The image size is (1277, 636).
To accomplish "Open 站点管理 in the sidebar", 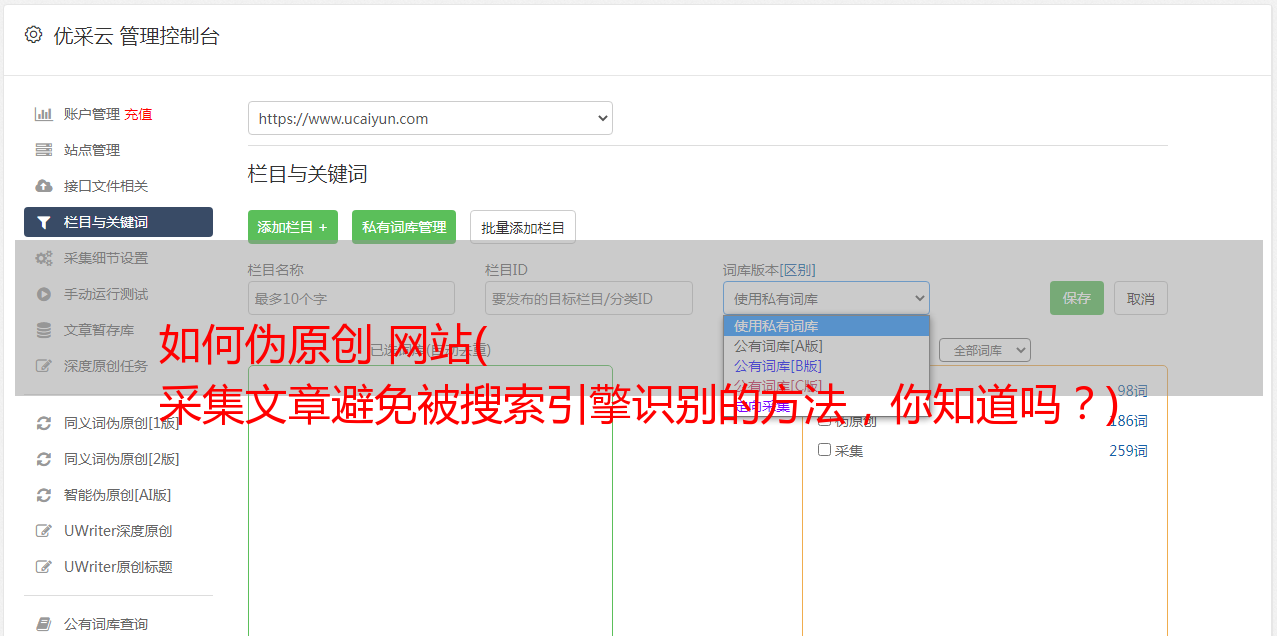I will [92, 150].
